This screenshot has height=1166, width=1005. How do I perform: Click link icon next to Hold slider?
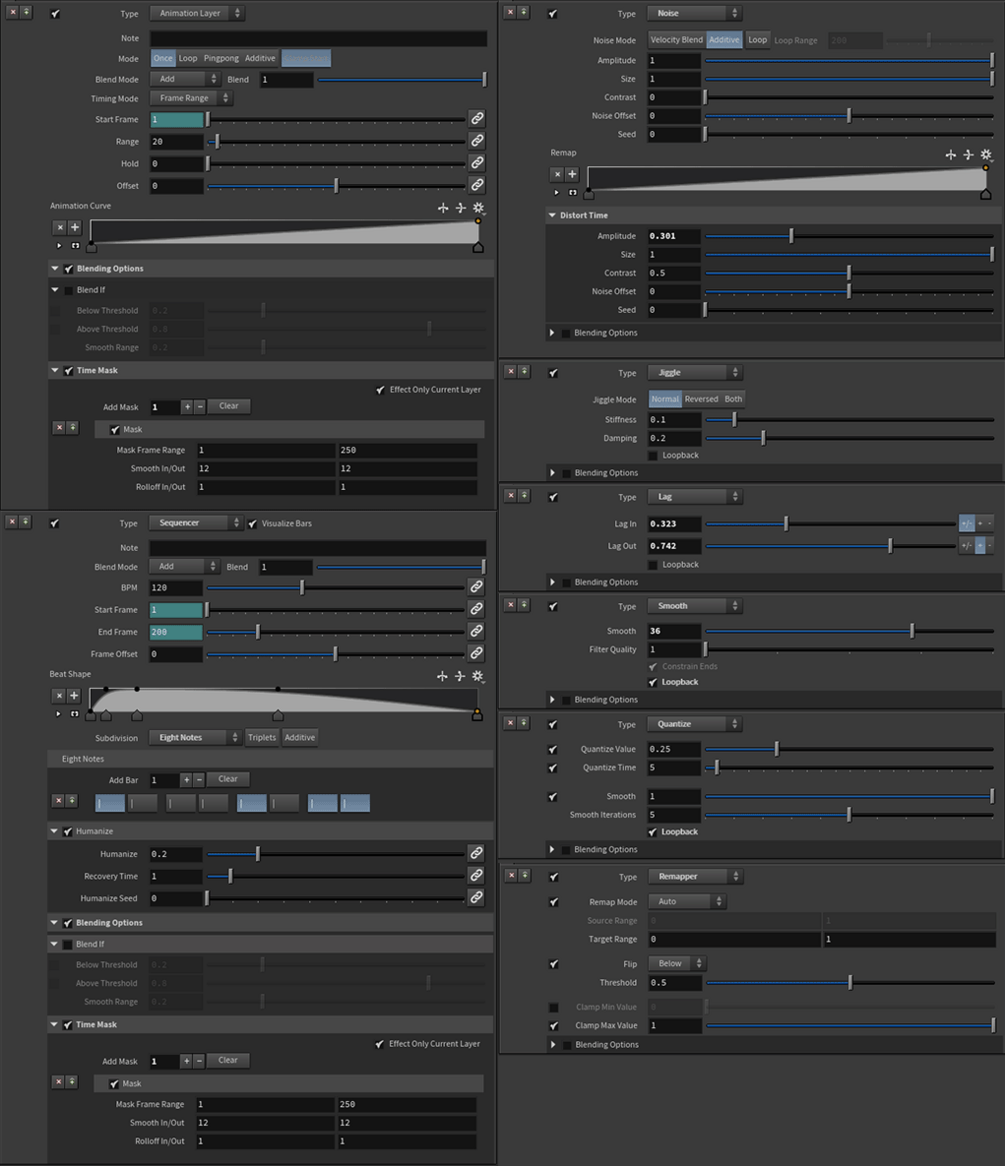477,162
